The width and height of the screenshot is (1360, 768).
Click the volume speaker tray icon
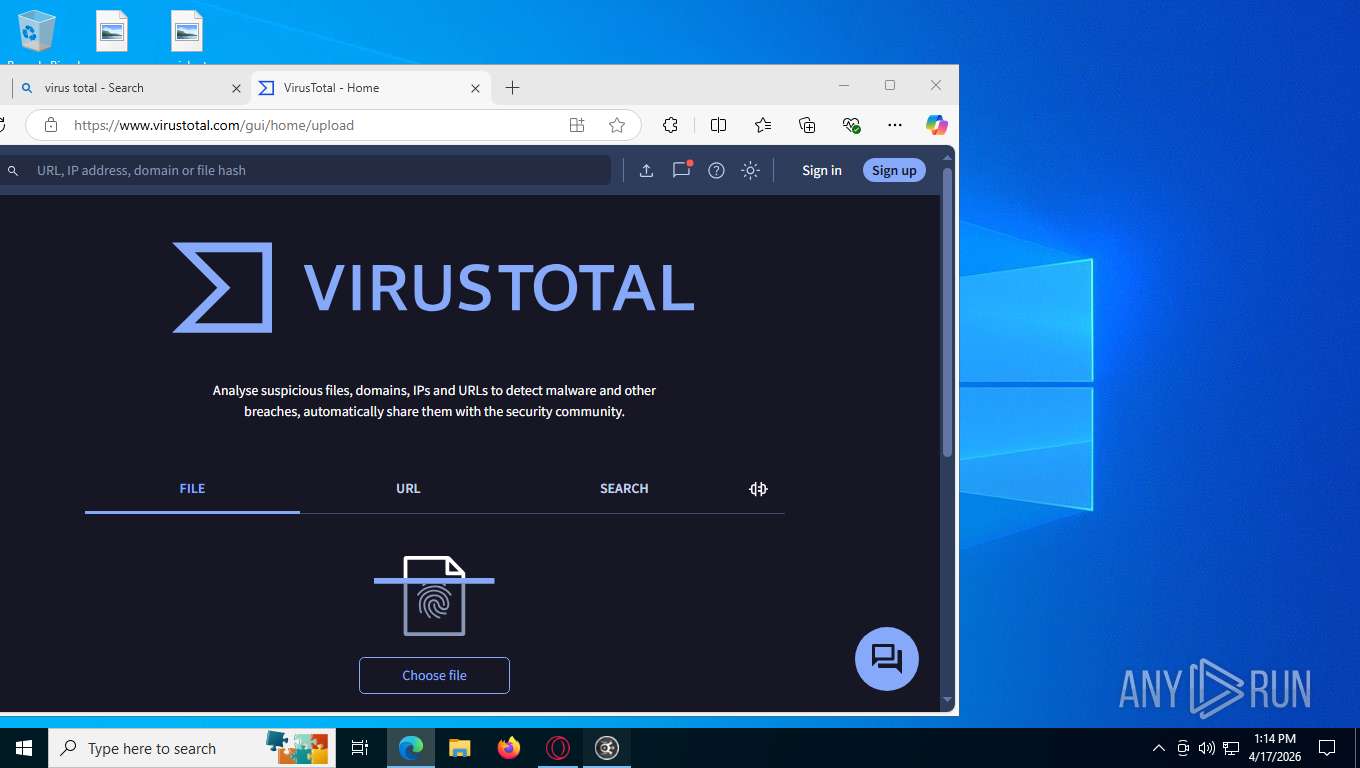coord(1206,748)
